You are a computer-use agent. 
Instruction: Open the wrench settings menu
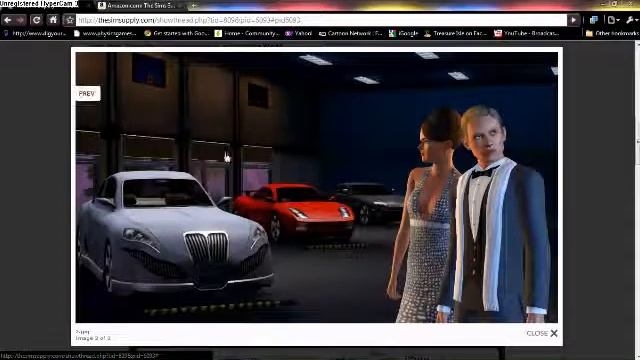tap(631, 20)
